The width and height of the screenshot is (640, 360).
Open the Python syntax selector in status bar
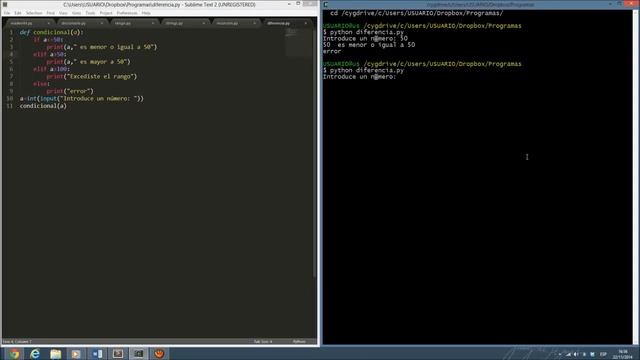point(299,342)
